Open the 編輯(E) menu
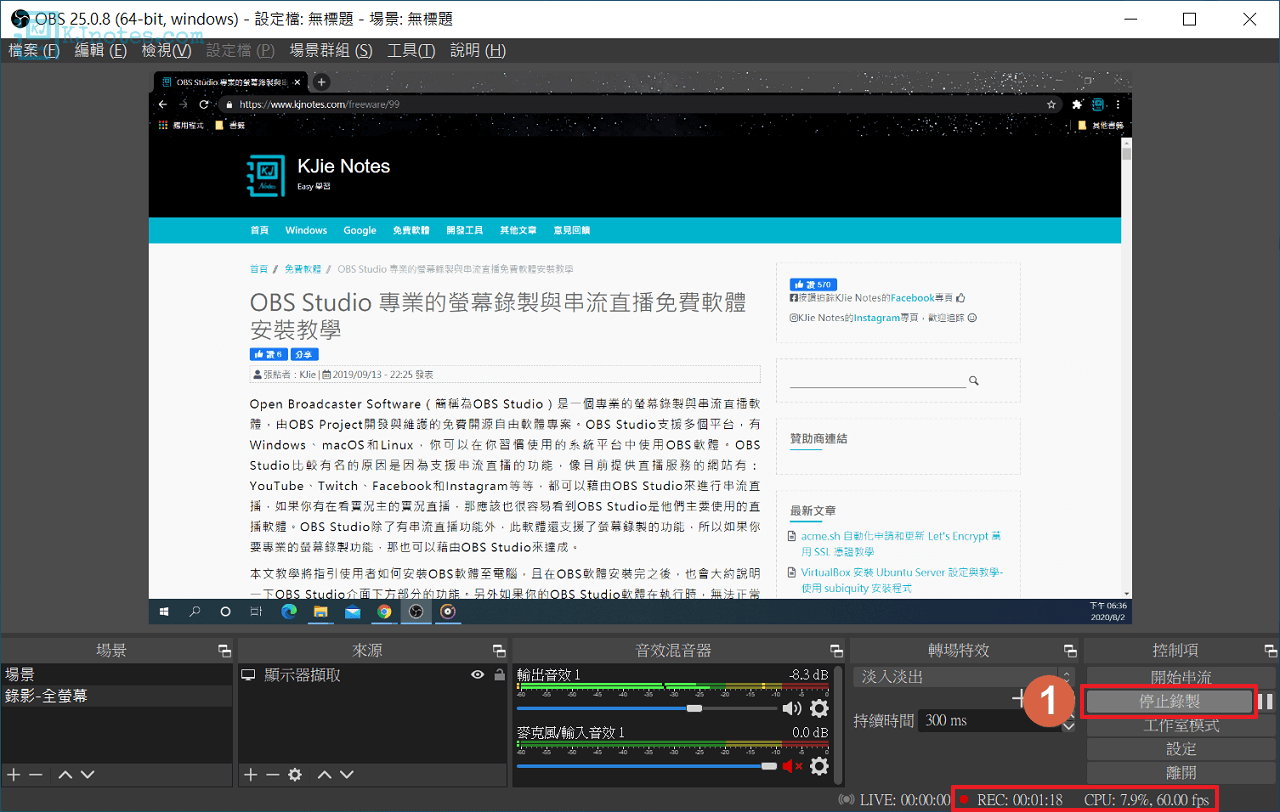Image resolution: width=1280 pixels, height=812 pixels. pyautogui.click(x=101, y=50)
